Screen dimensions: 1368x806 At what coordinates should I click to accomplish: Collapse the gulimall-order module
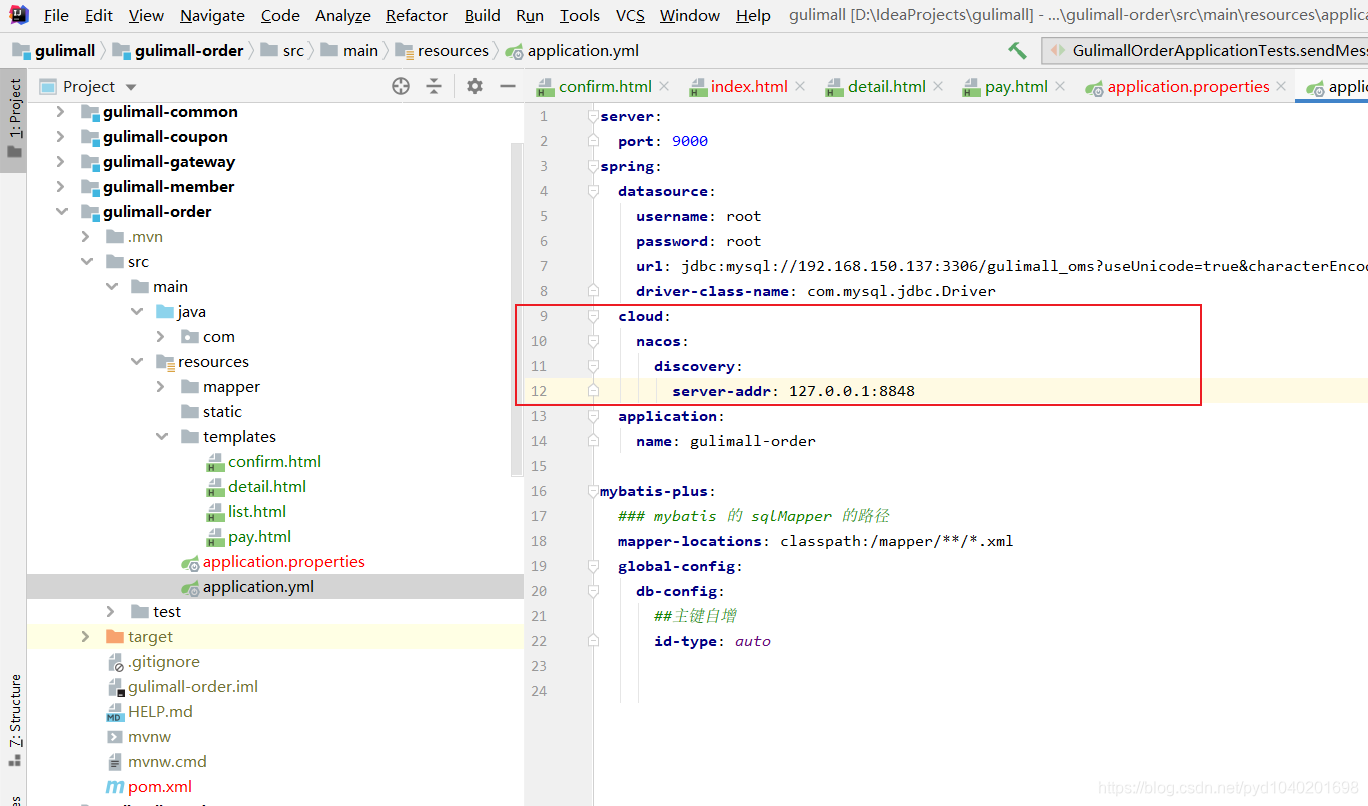click(61, 211)
